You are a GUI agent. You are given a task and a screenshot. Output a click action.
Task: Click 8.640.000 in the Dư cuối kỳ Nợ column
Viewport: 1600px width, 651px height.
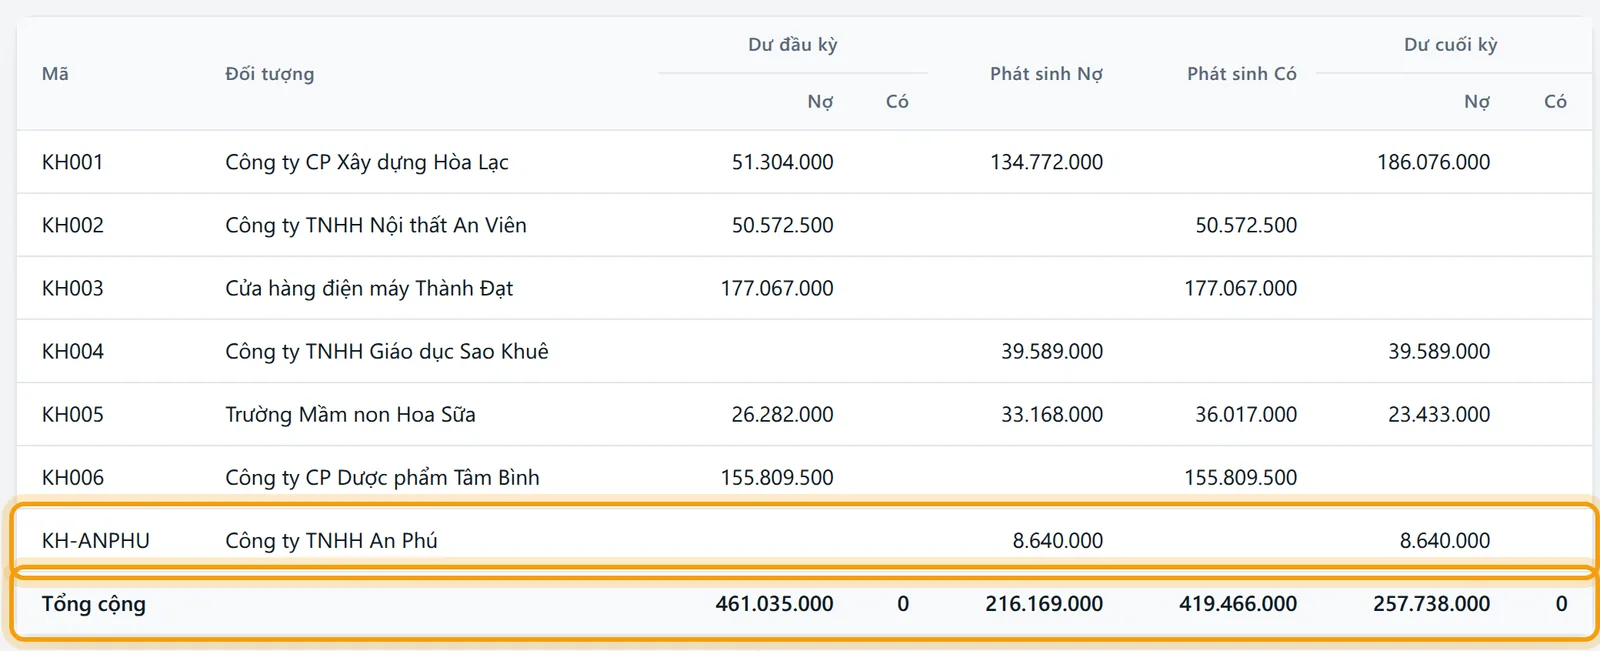click(x=1444, y=540)
